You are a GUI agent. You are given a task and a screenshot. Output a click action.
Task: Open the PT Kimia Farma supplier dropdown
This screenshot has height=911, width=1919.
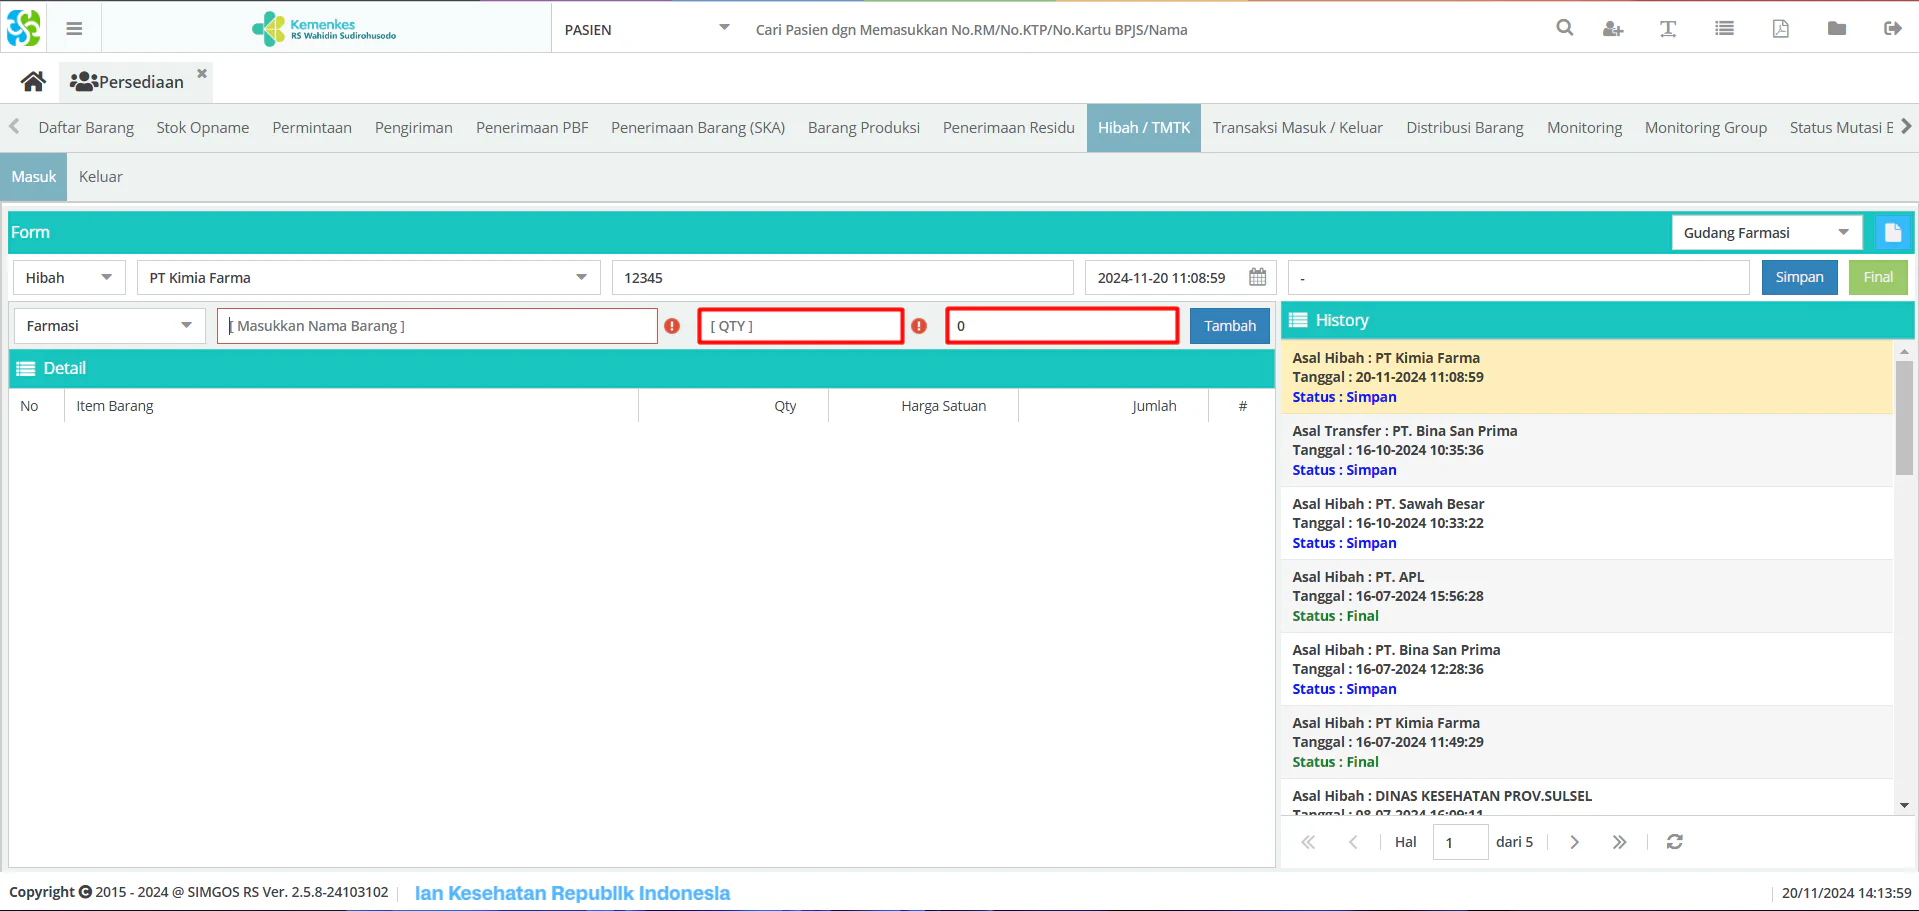click(x=368, y=278)
